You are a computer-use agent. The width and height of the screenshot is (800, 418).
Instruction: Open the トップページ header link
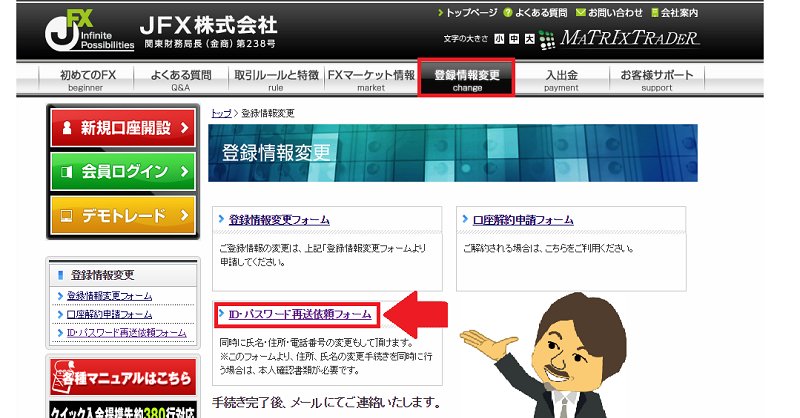(467, 13)
